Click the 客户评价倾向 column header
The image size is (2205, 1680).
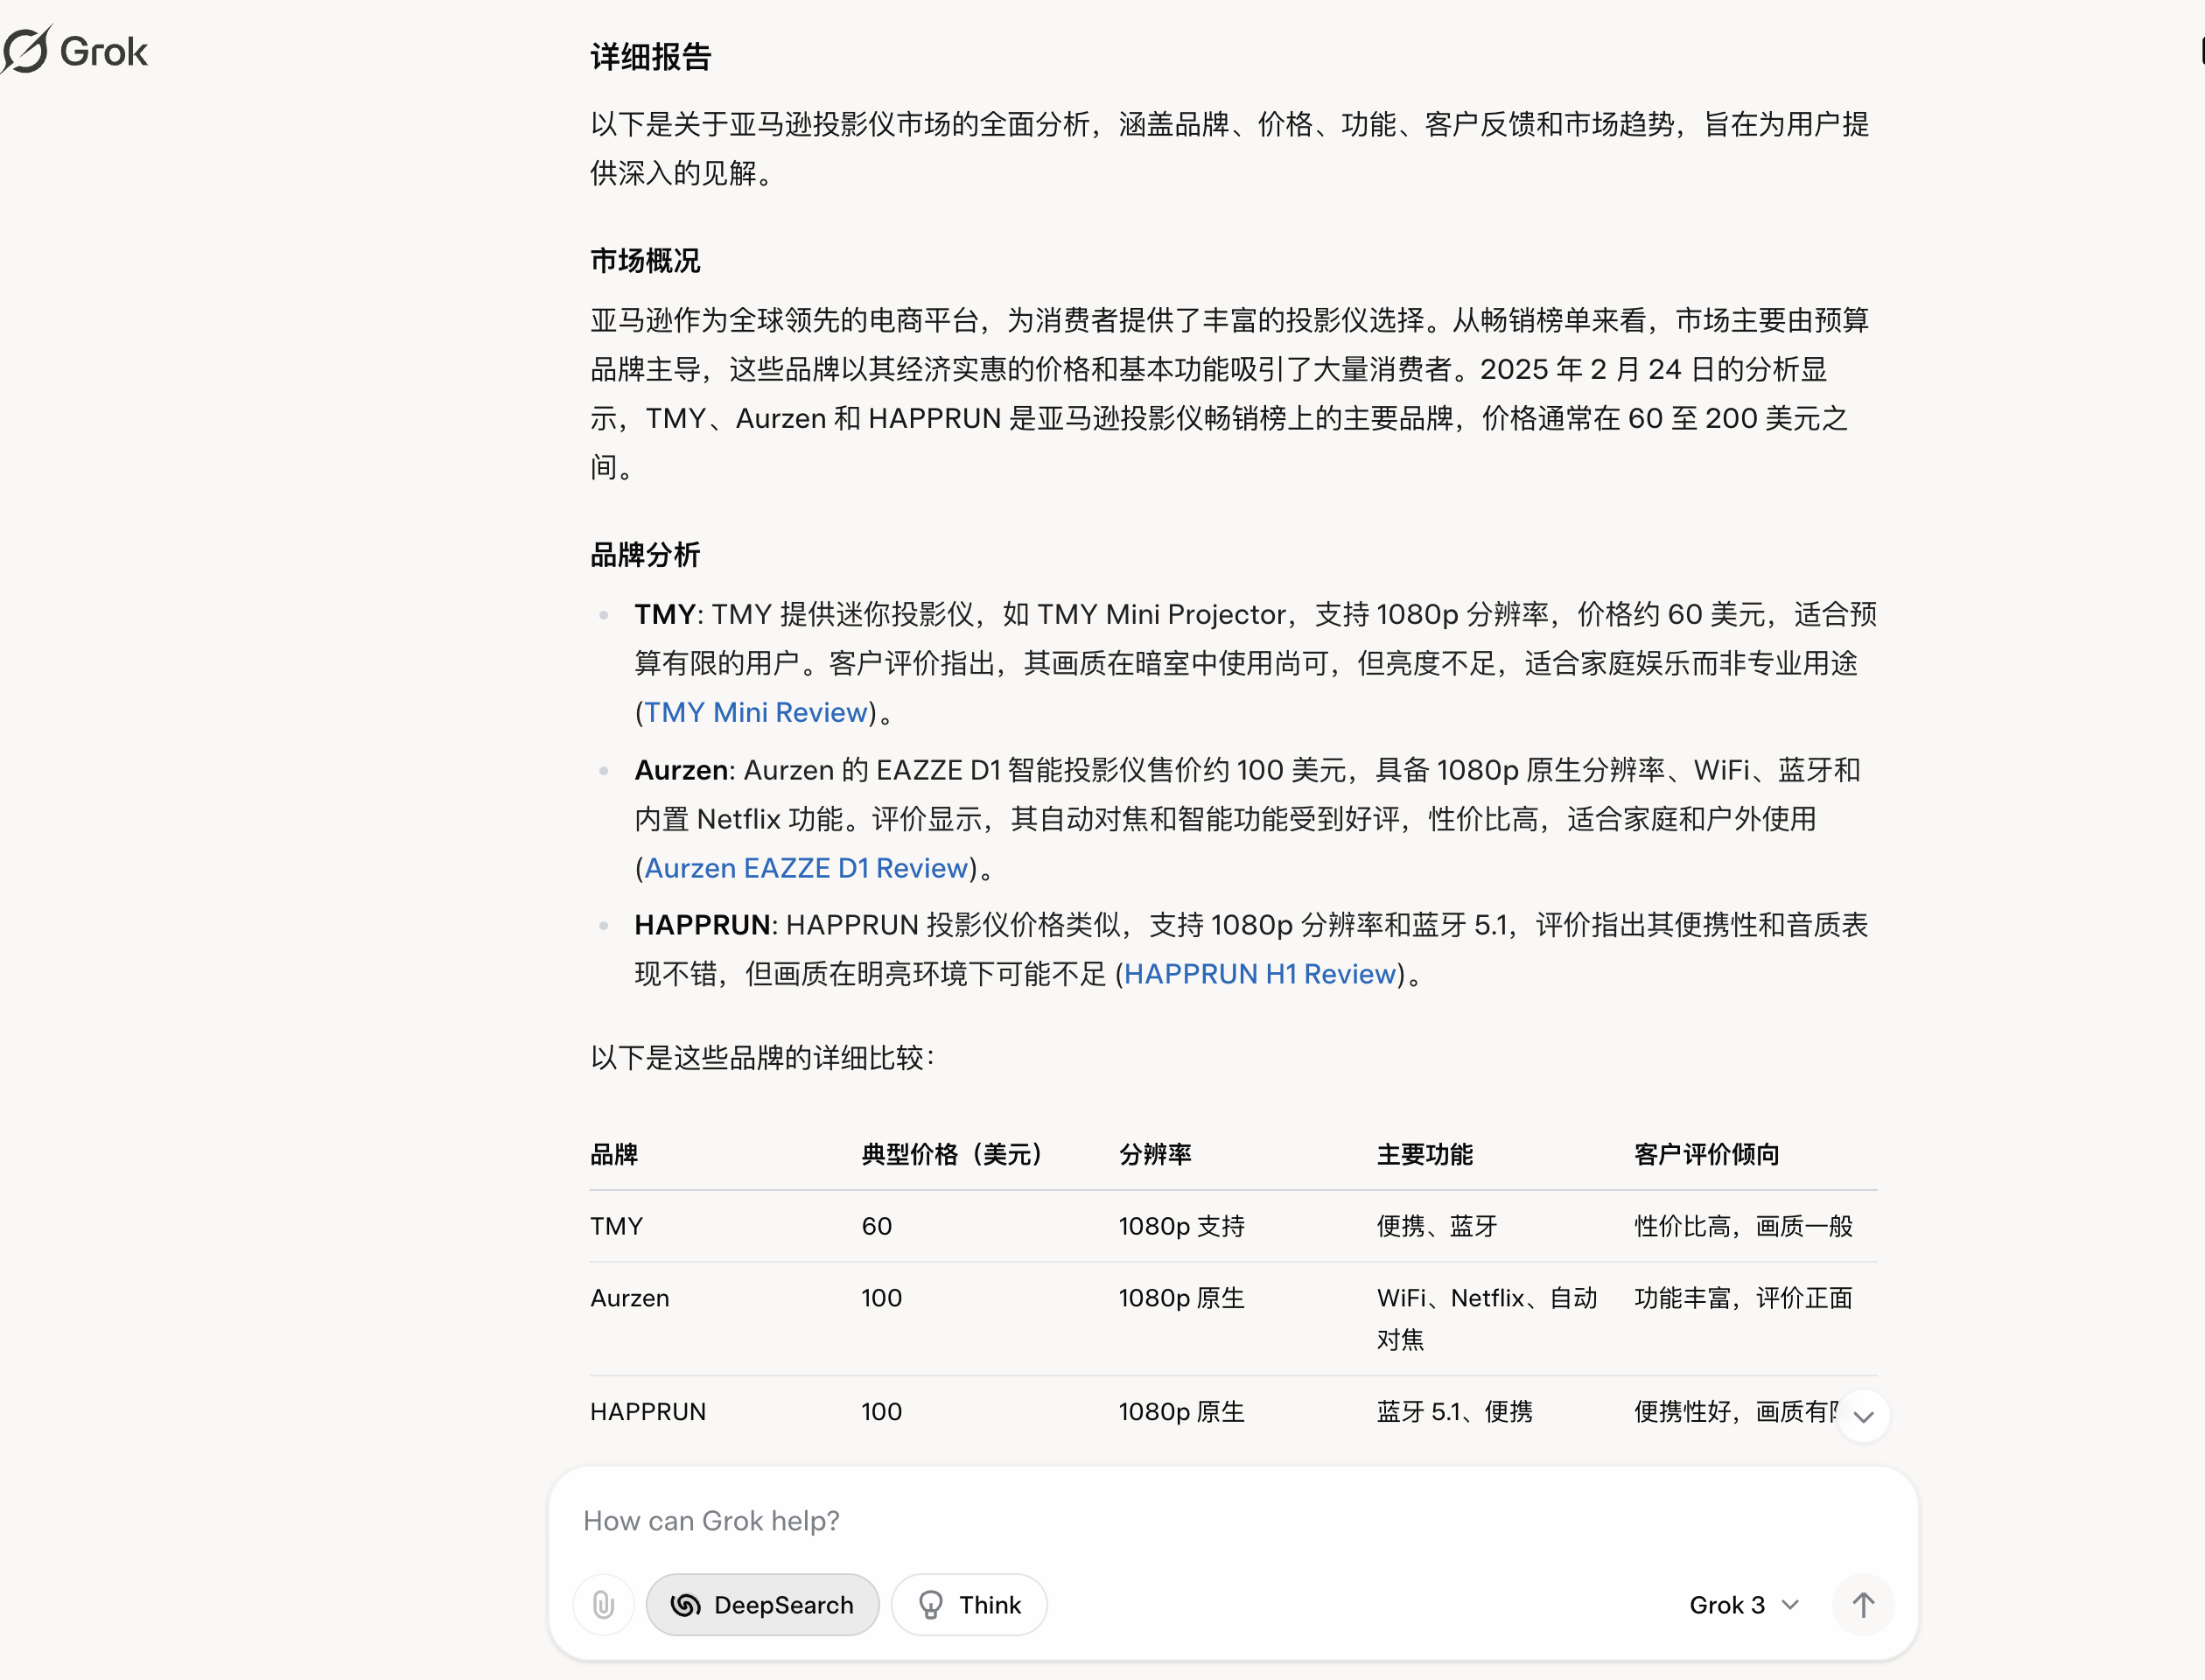(1707, 1155)
